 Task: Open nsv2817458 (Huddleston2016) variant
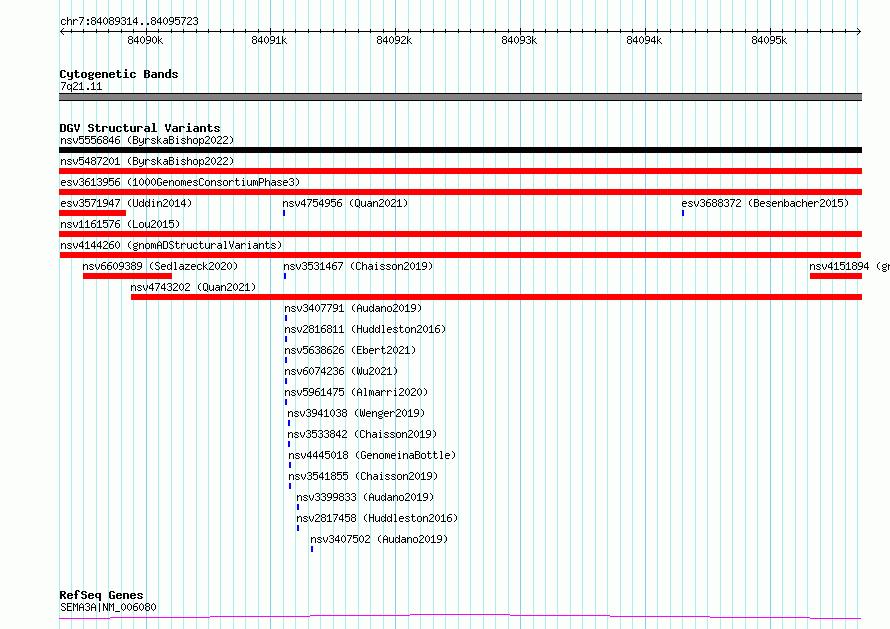point(377,518)
